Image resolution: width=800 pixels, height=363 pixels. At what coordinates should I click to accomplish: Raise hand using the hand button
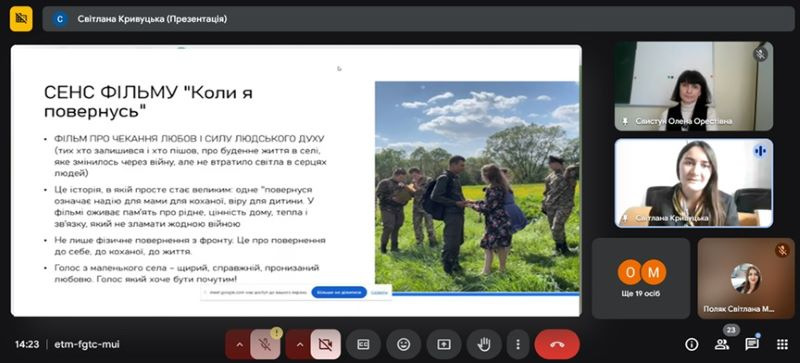pyautogui.click(x=484, y=345)
